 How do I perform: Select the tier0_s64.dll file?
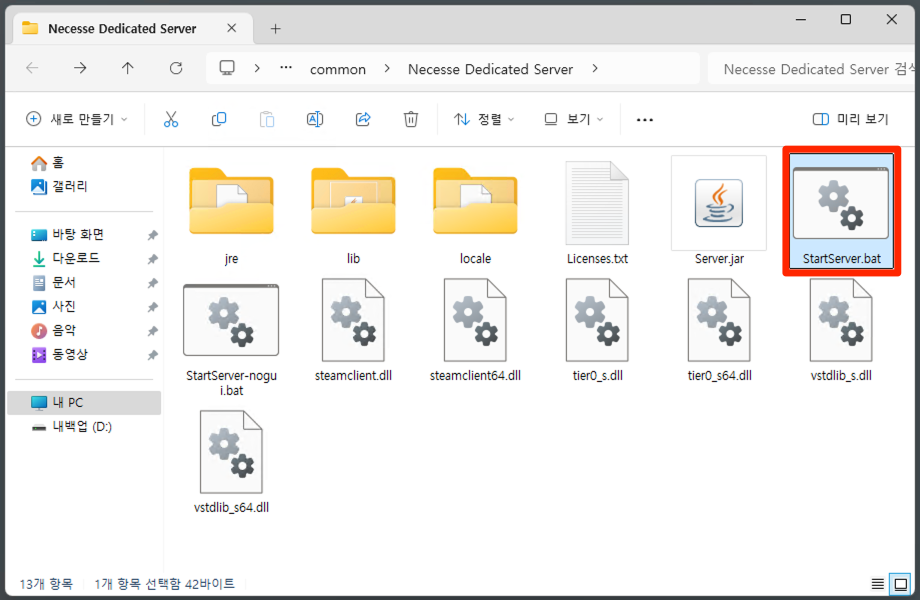pyautogui.click(x=719, y=331)
